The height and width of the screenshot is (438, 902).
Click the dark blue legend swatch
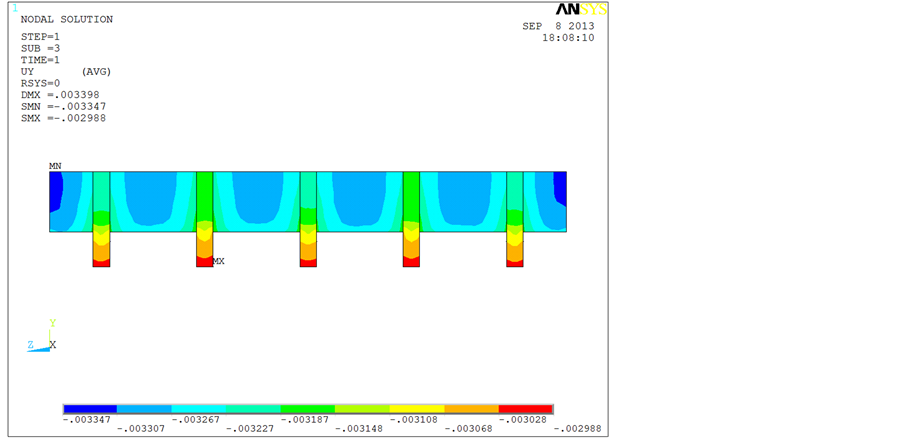point(90,409)
